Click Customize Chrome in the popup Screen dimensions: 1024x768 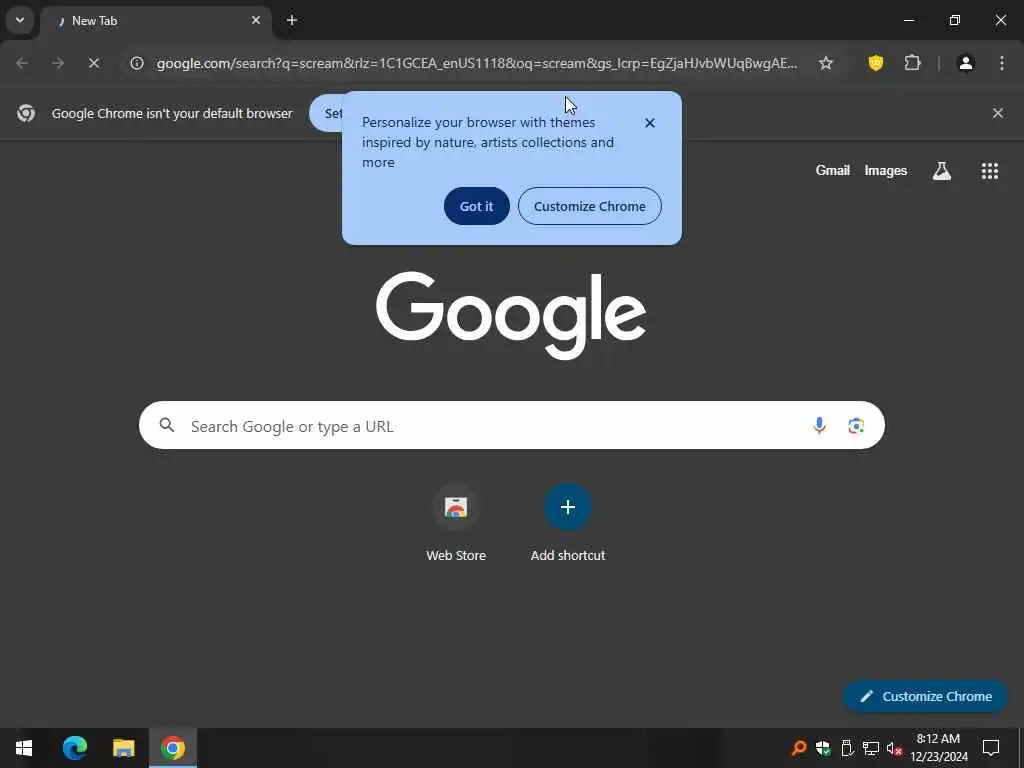590,206
